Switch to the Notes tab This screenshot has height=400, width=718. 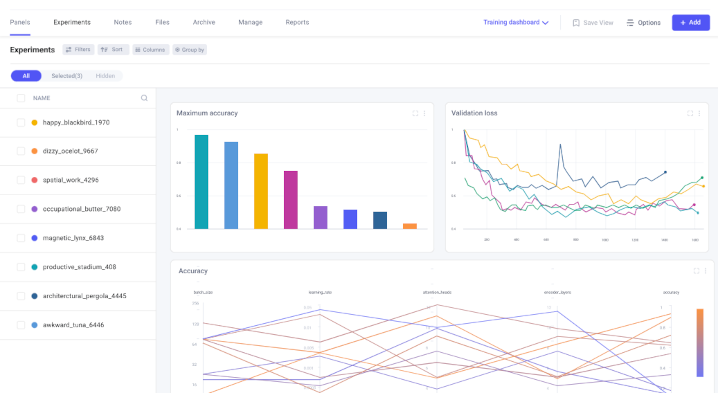123,22
